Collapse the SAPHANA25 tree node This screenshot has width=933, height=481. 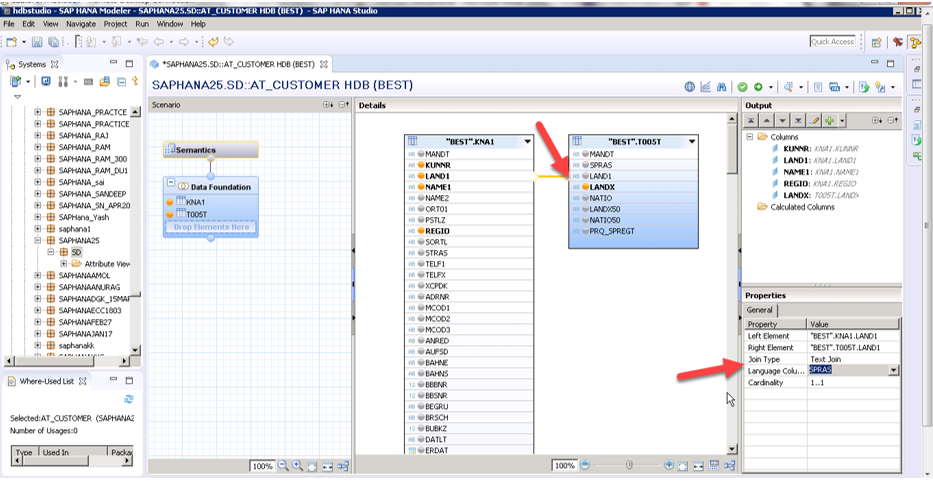[x=38, y=240]
